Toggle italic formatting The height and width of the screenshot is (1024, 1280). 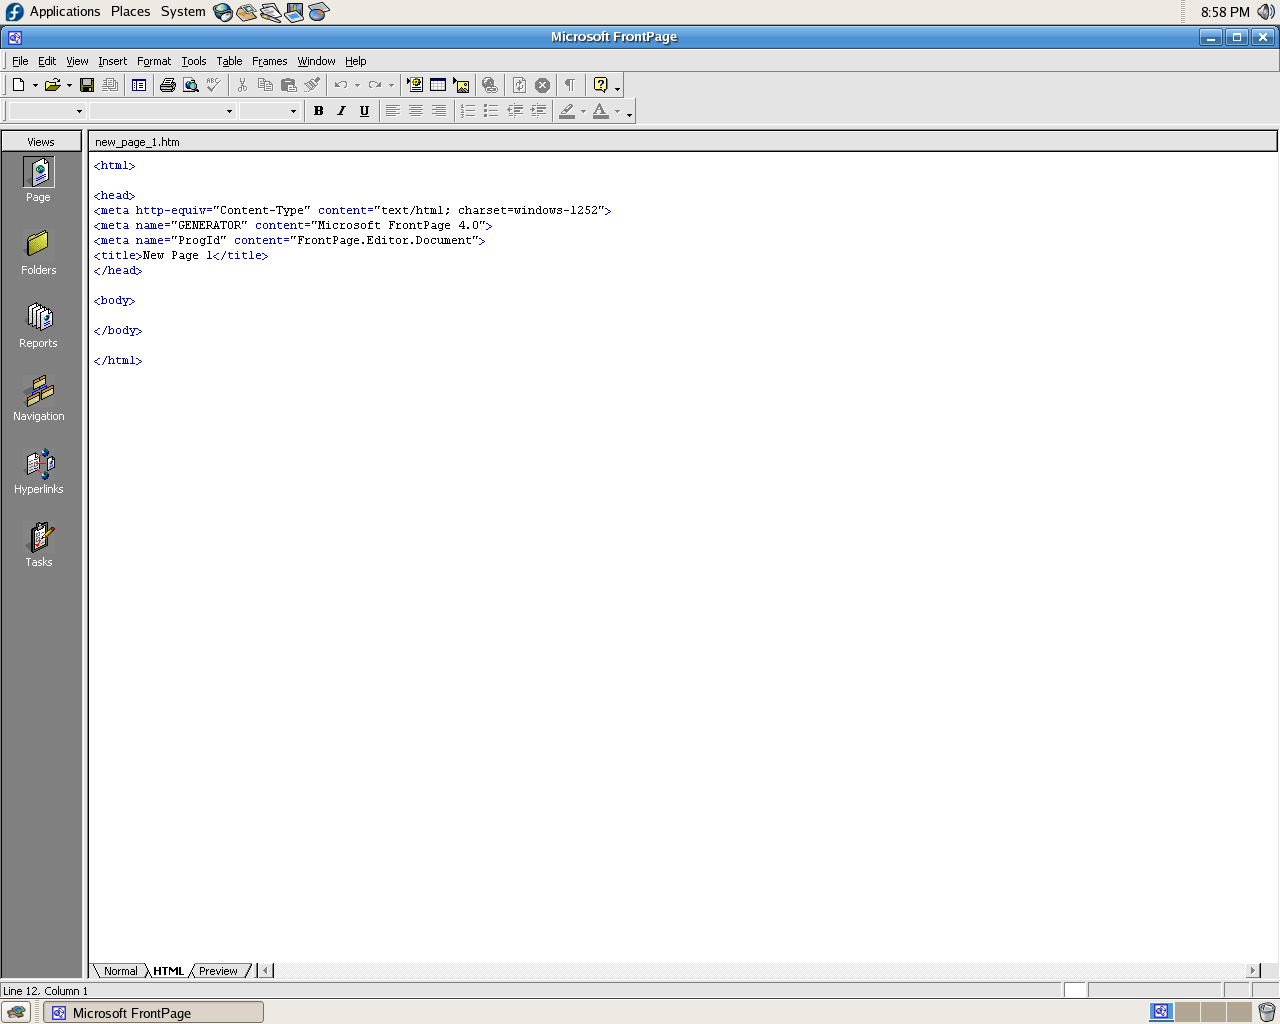click(x=341, y=111)
